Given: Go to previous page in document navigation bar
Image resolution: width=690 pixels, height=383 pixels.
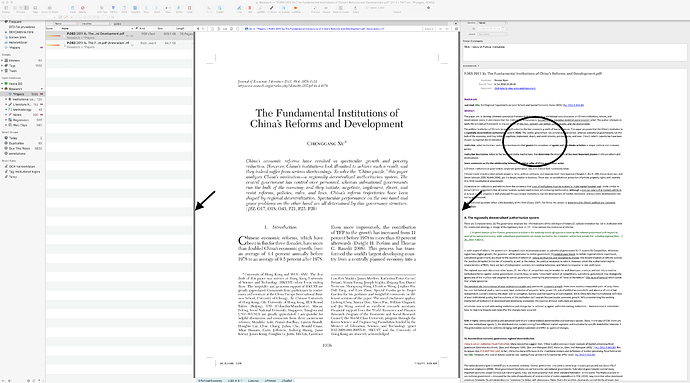Looking at the screenshot, I should [198, 29].
